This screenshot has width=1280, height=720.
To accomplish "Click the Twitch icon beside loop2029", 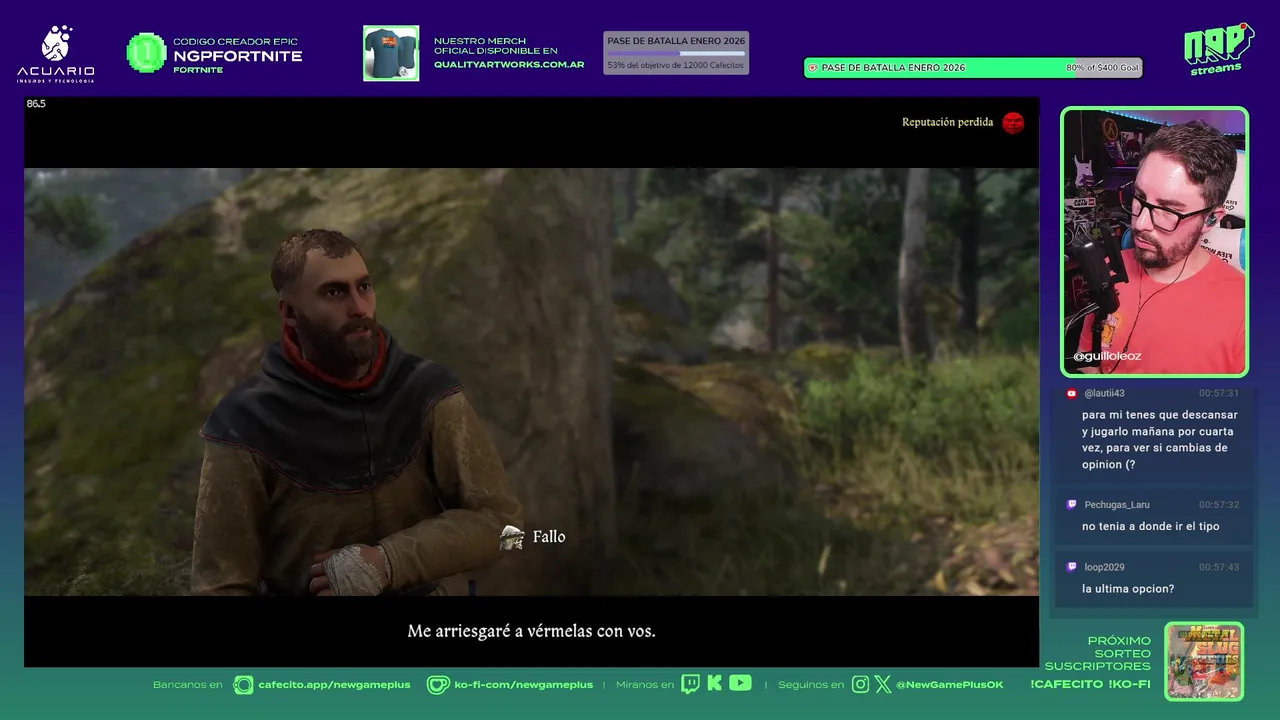I will pos(1072,567).
